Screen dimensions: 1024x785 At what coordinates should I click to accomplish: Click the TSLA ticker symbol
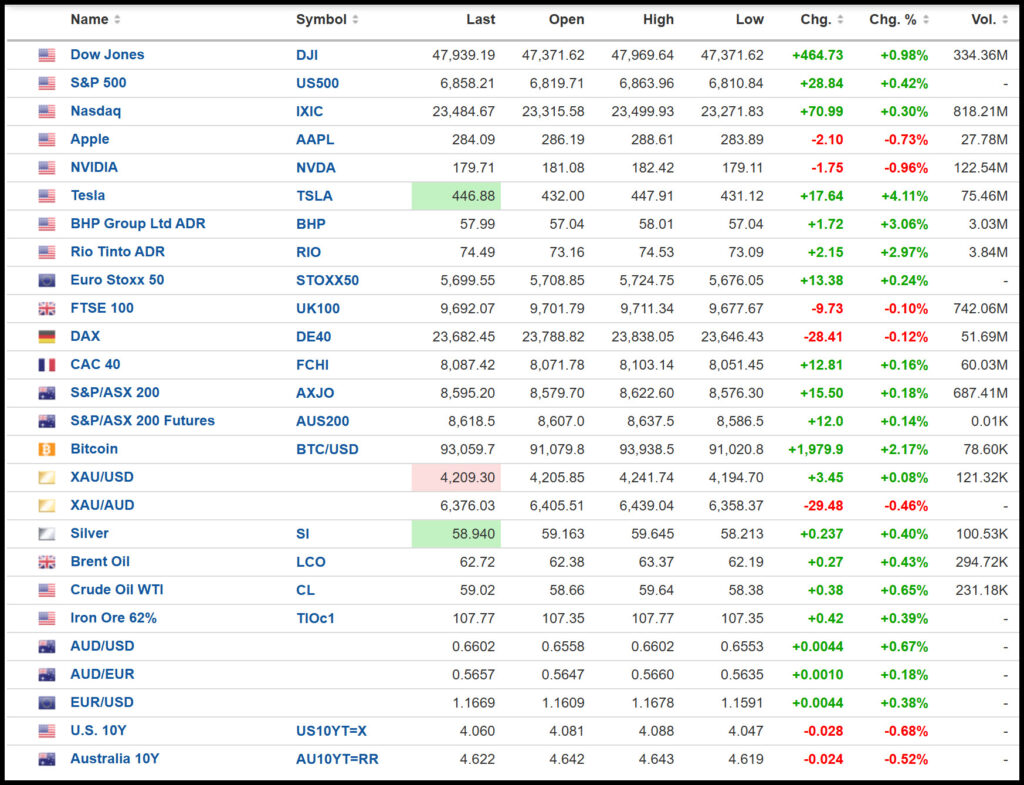tap(314, 196)
